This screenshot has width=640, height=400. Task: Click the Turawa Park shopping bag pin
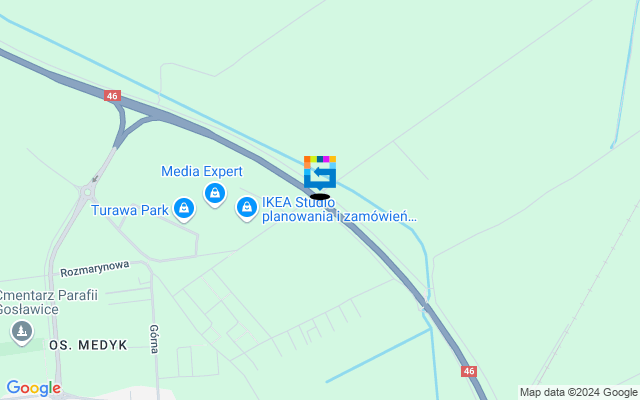(184, 209)
